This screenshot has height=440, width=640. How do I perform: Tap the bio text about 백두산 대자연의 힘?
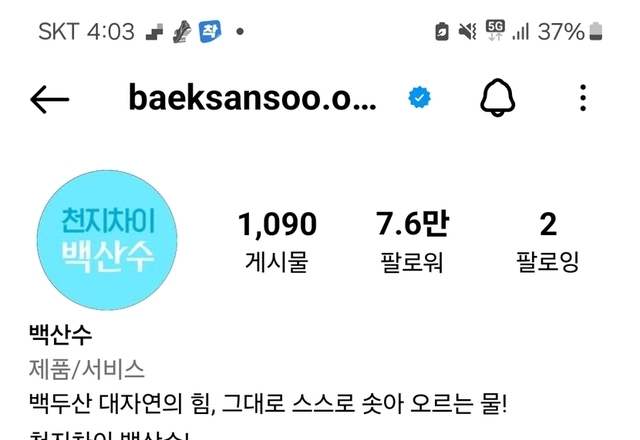pos(268,404)
